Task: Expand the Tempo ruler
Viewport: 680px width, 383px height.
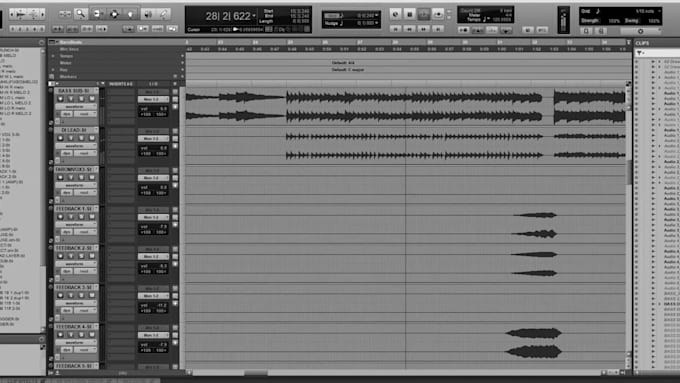Action: 53,56
